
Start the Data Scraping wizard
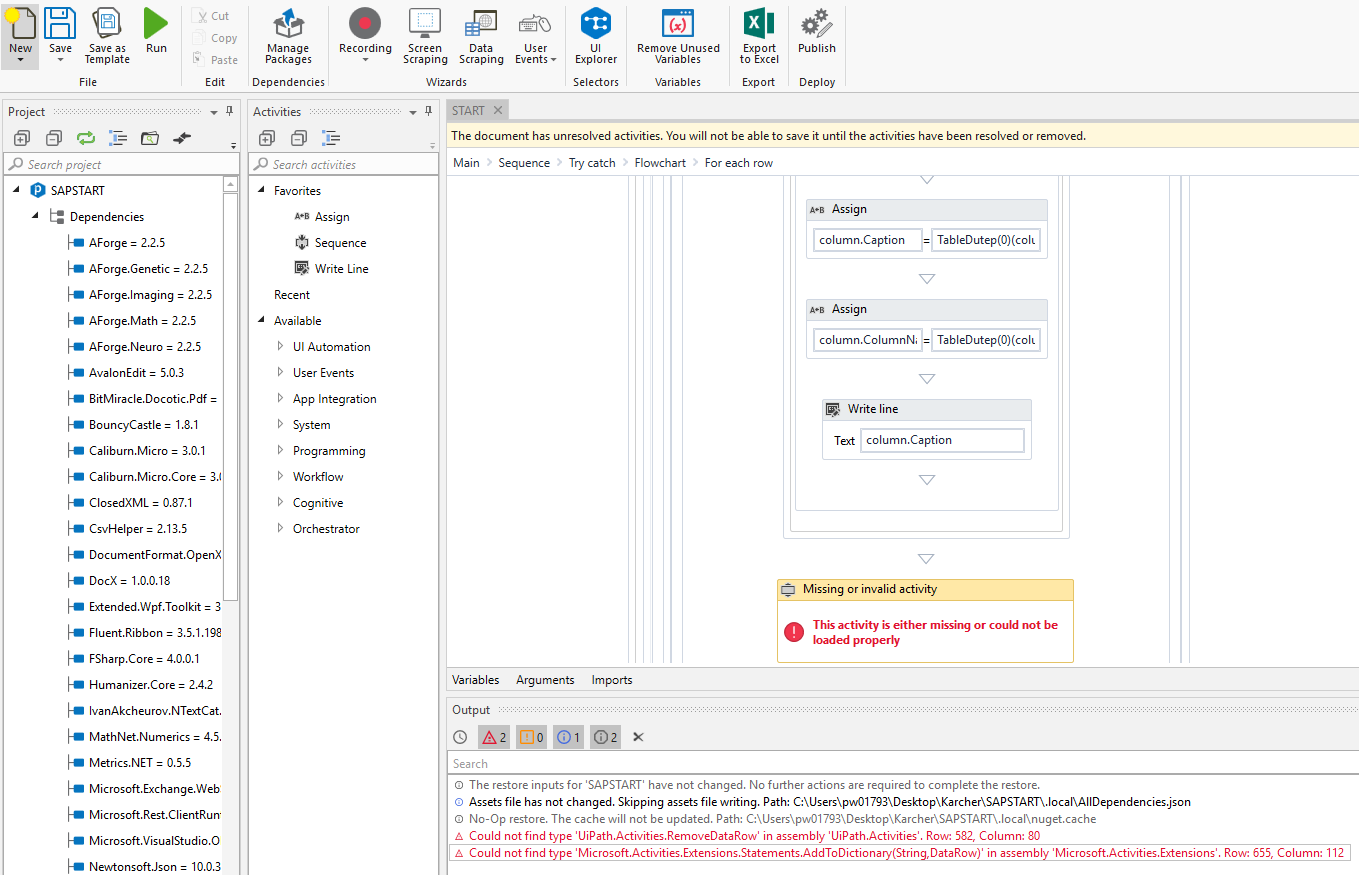tap(481, 37)
